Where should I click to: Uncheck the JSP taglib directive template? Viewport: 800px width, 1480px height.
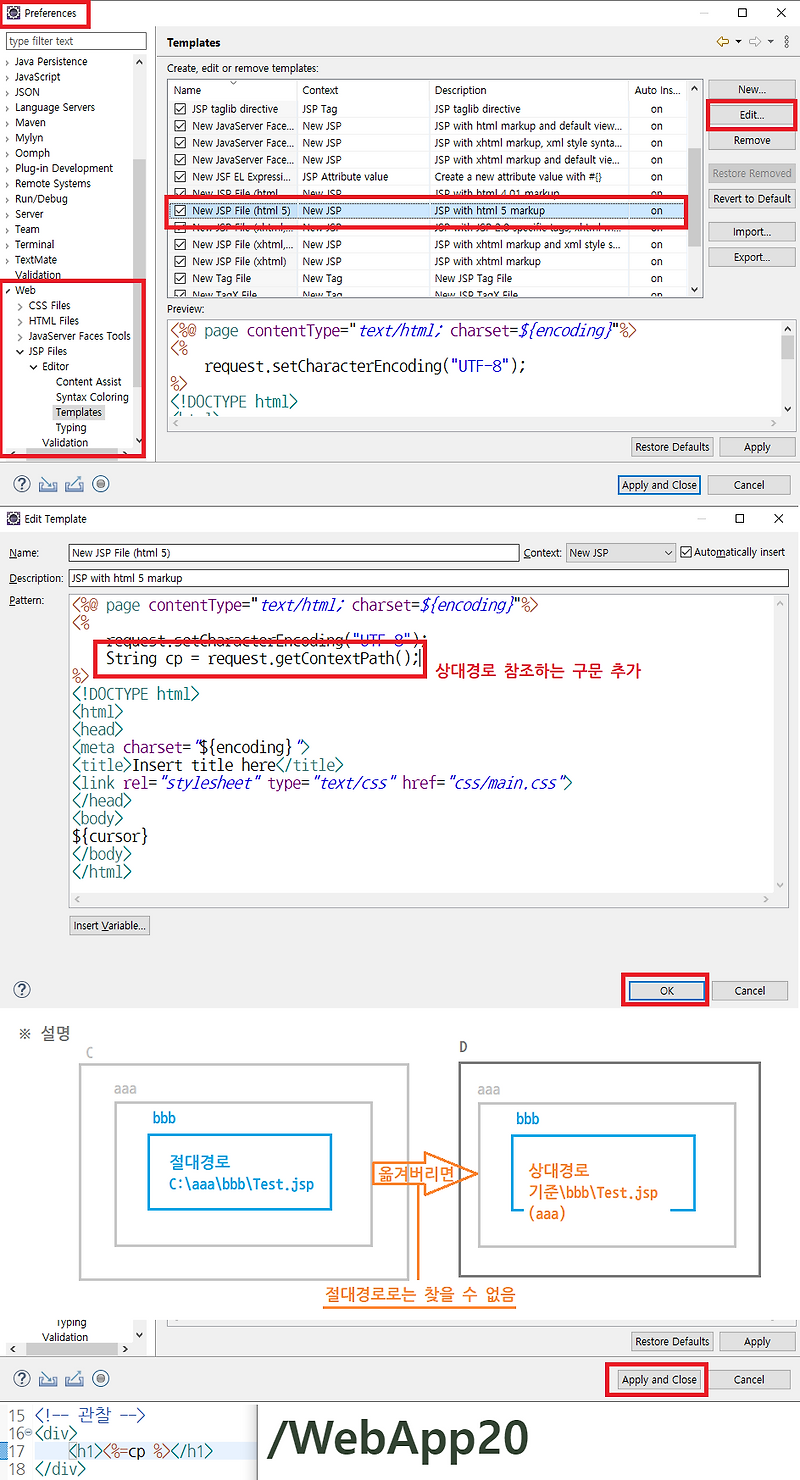(x=180, y=108)
